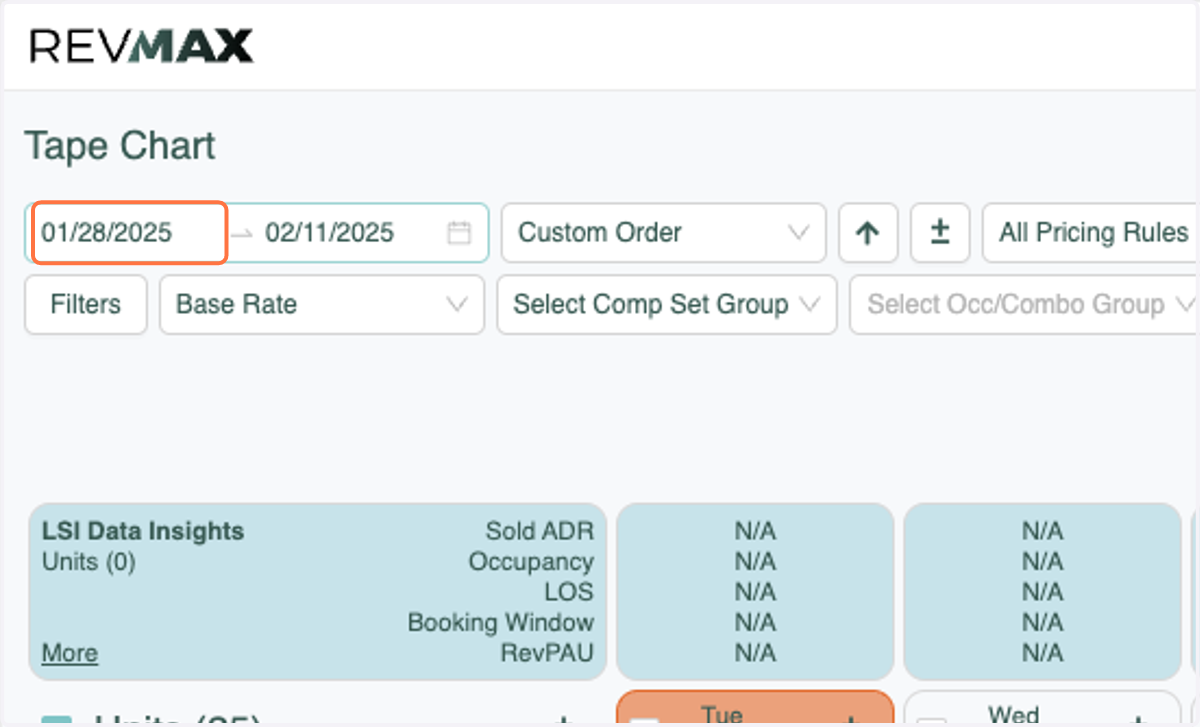Click the RevMax logo
Screen dimensions: 1200x727
pyautogui.click(x=141, y=46)
